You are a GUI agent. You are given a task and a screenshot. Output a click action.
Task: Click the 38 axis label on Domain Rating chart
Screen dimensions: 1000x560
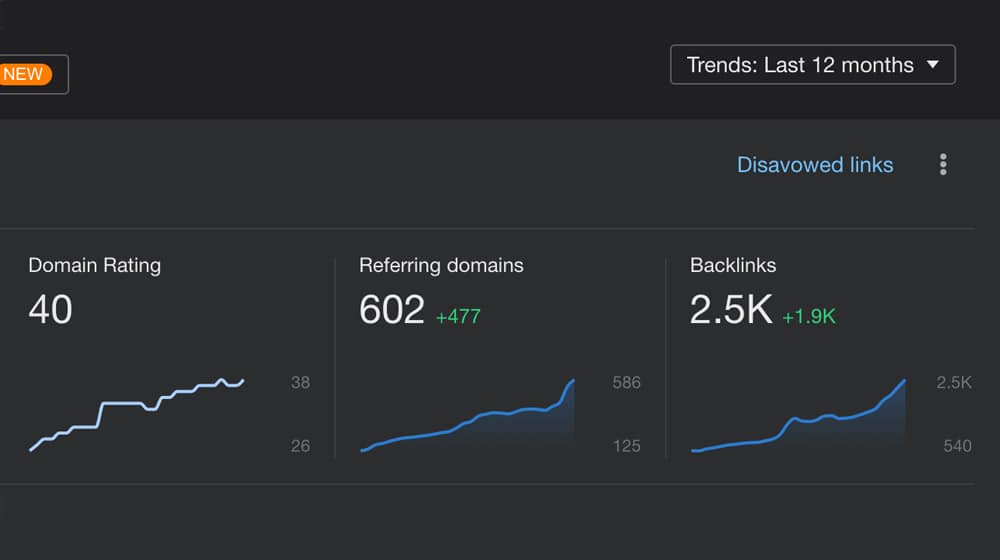[x=300, y=382]
